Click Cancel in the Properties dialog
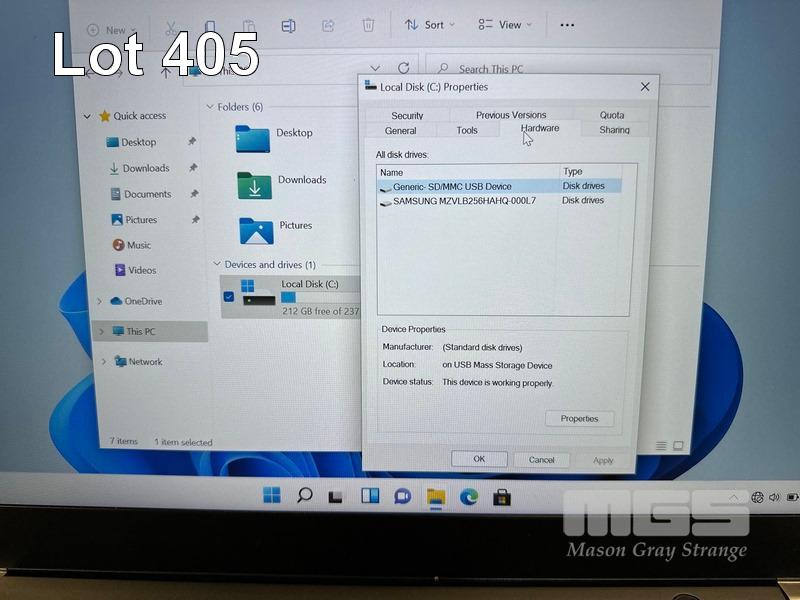 pyautogui.click(x=541, y=460)
